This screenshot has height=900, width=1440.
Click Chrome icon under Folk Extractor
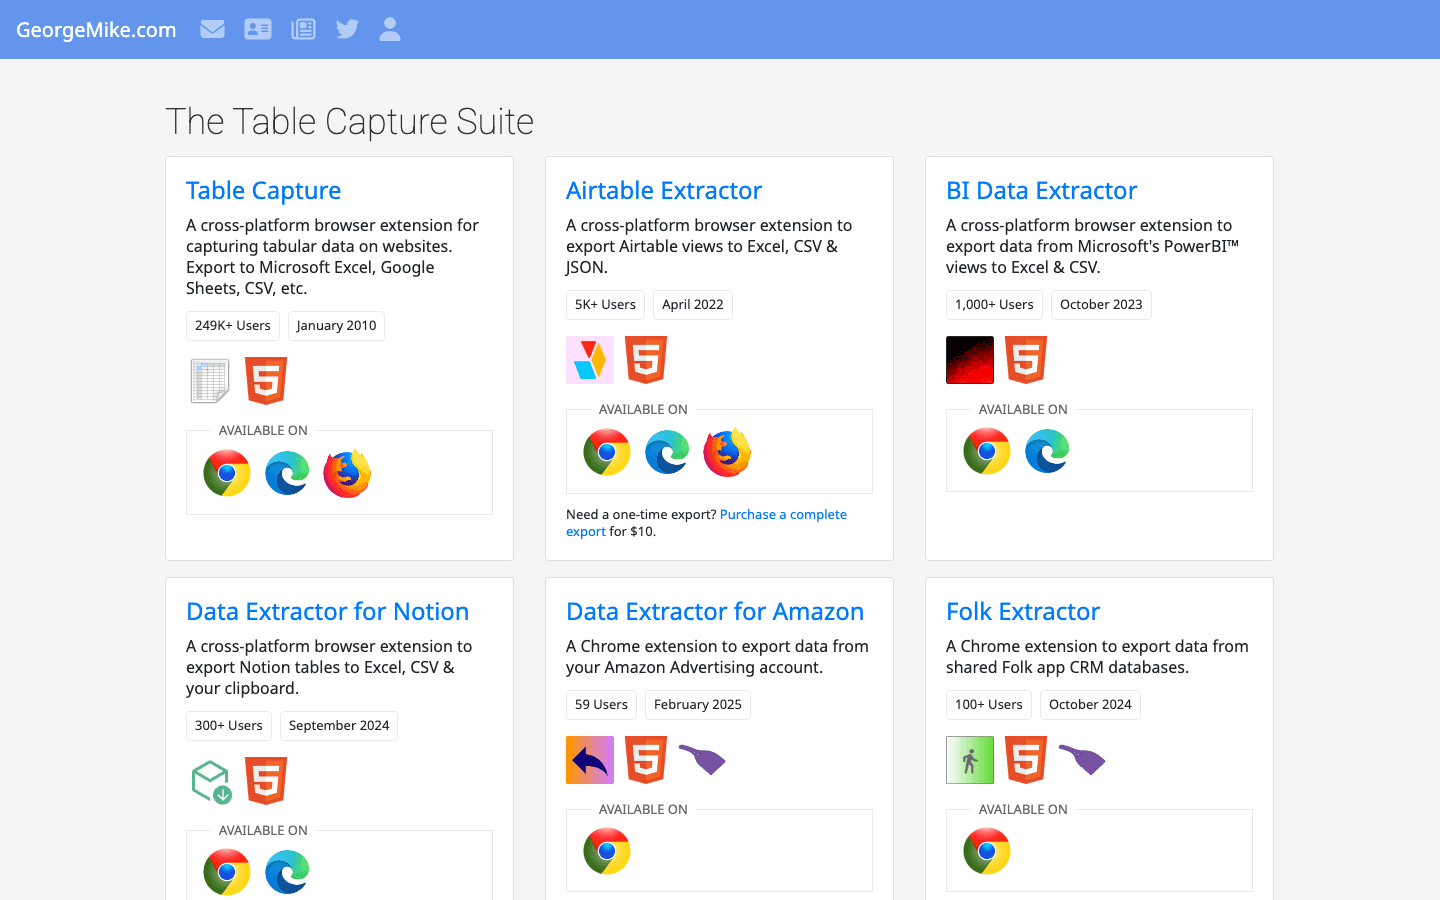(987, 851)
